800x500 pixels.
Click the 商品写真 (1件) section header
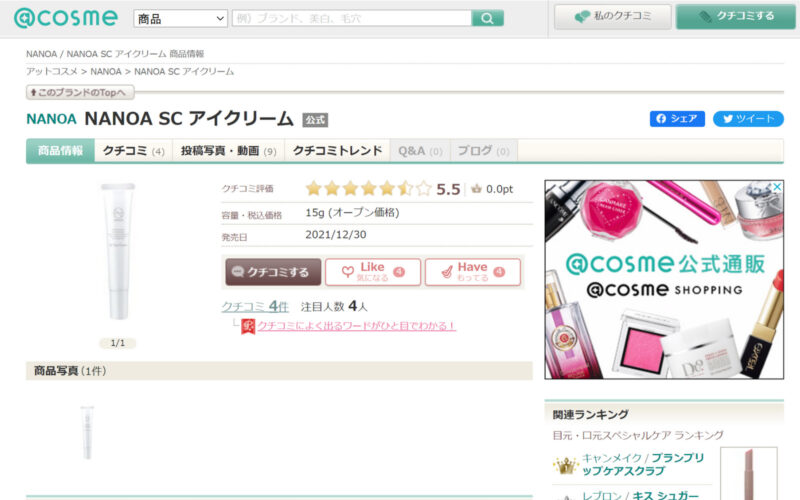(279, 371)
